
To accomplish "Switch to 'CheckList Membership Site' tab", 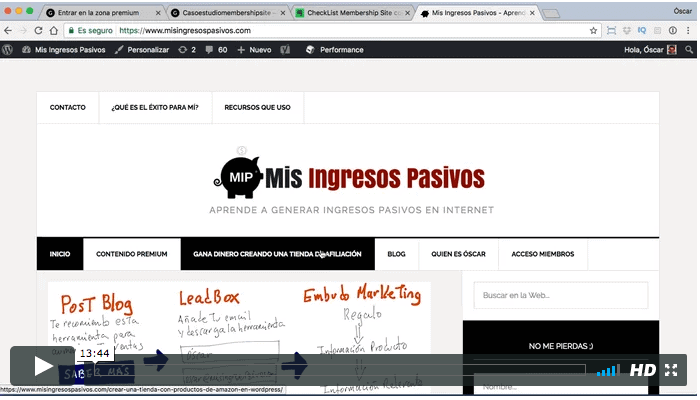I will [x=353, y=13].
